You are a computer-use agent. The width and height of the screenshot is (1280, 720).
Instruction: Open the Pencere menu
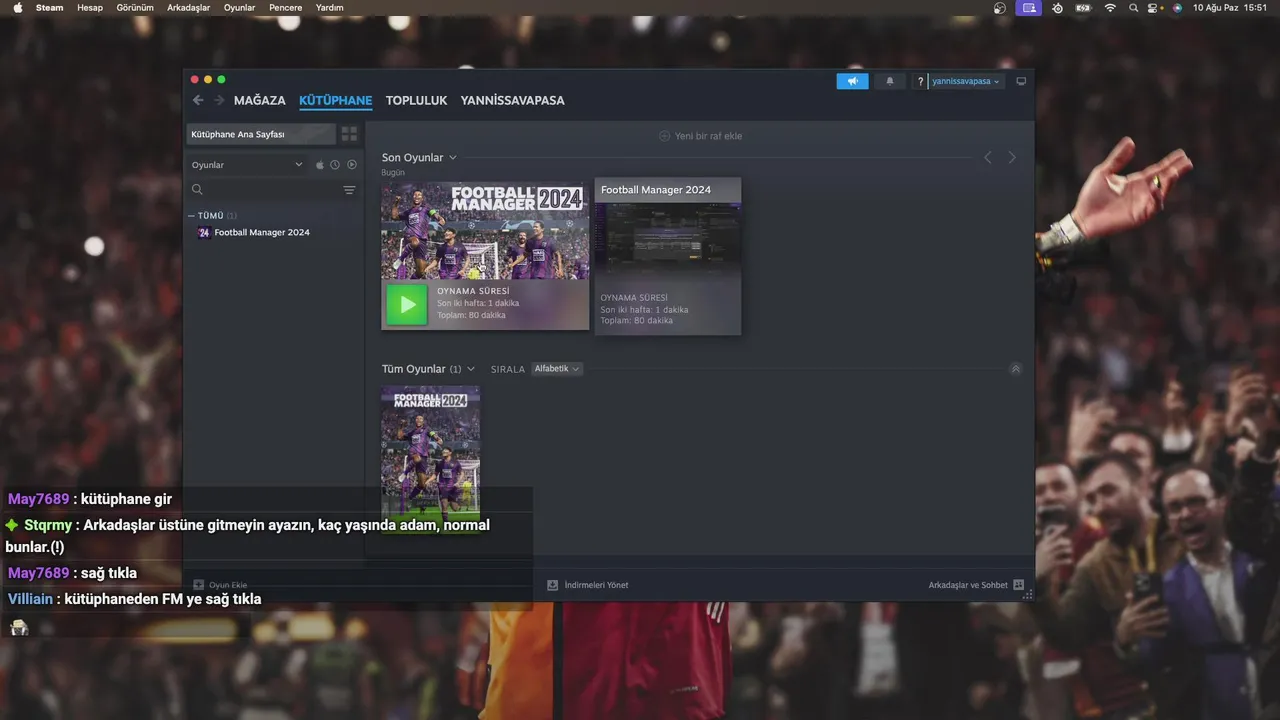point(286,8)
